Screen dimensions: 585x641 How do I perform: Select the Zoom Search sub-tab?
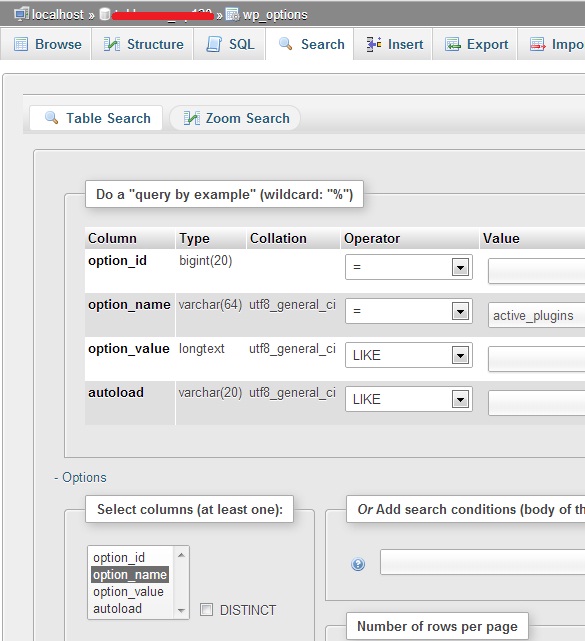[x=235, y=118]
